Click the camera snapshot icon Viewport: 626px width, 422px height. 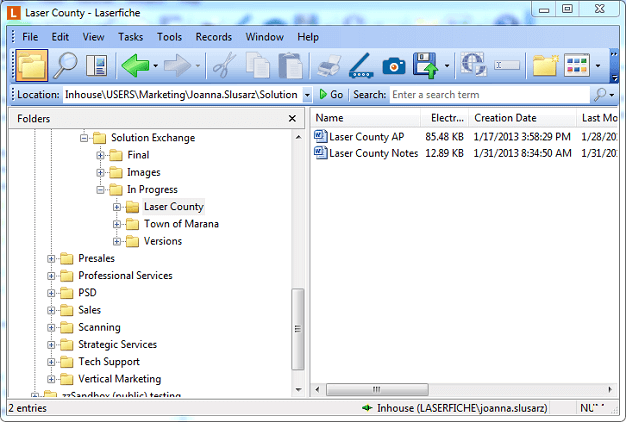(x=394, y=65)
